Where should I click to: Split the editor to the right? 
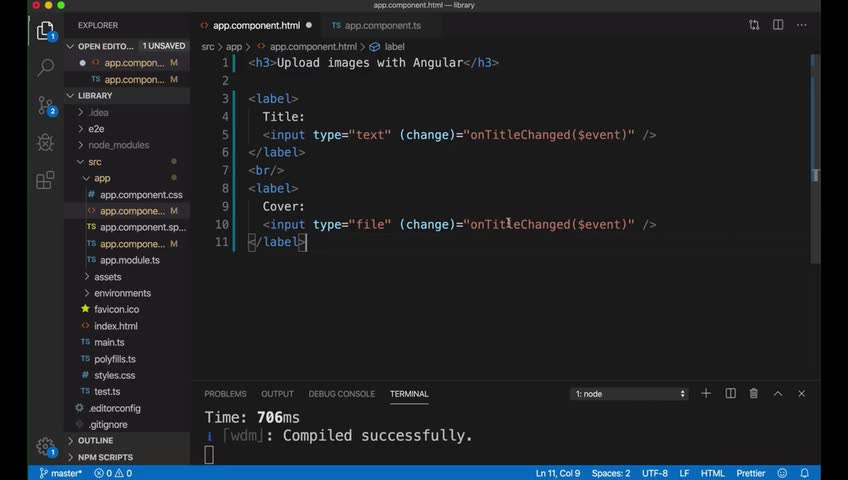(x=778, y=25)
